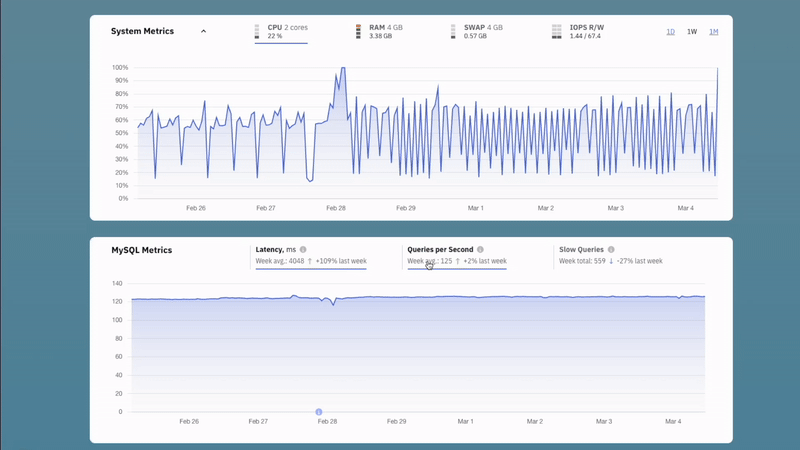The height and width of the screenshot is (450, 800).
Task: Click the MySQL Metrics title
Action: pos(141,250)
